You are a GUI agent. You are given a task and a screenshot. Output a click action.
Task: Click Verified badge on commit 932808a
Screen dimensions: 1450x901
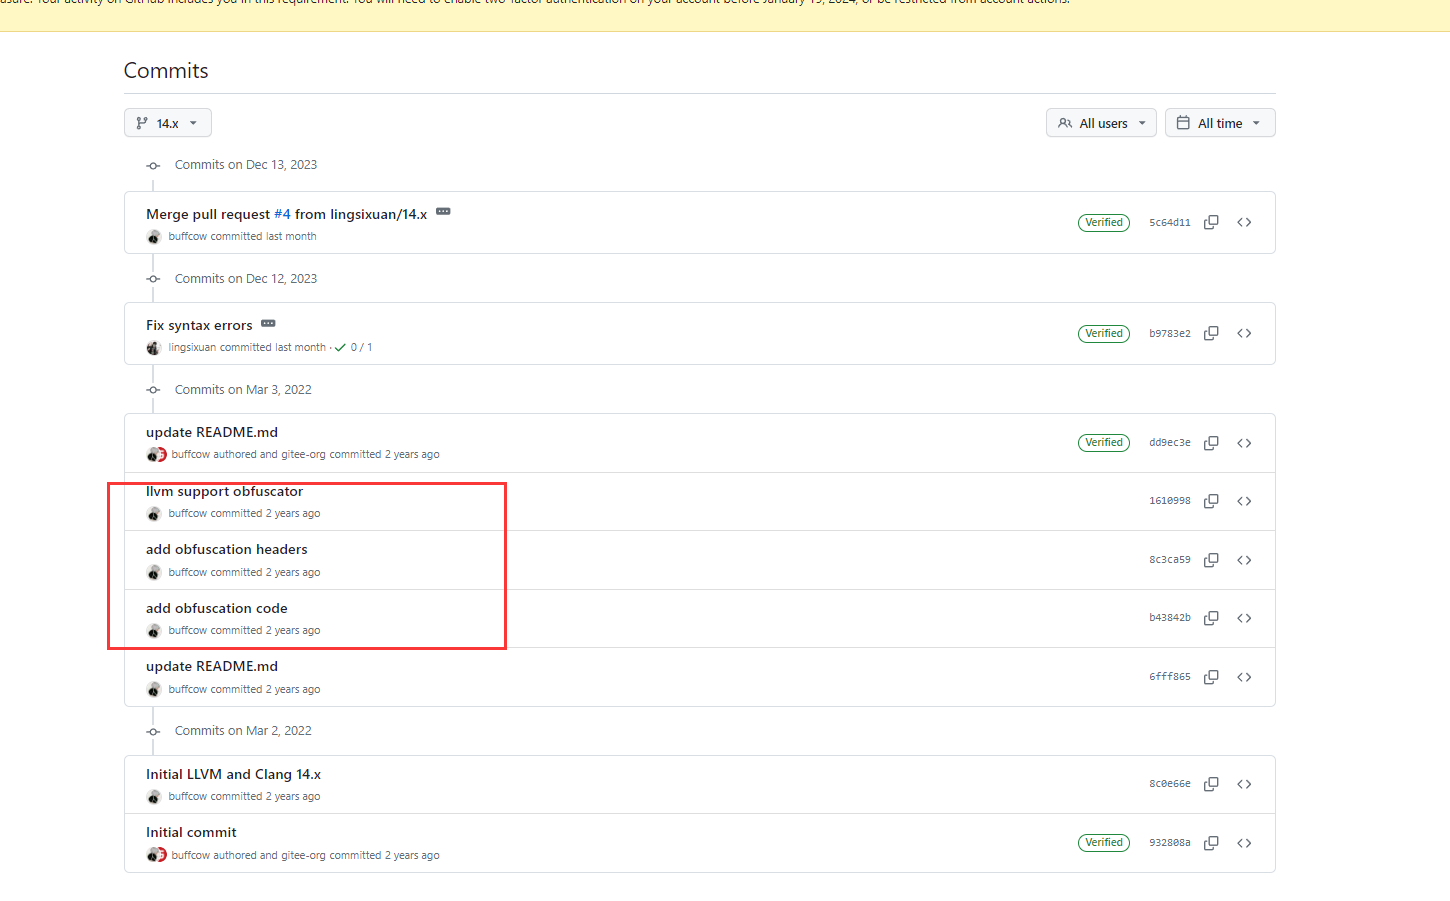tap(1104, 842)
